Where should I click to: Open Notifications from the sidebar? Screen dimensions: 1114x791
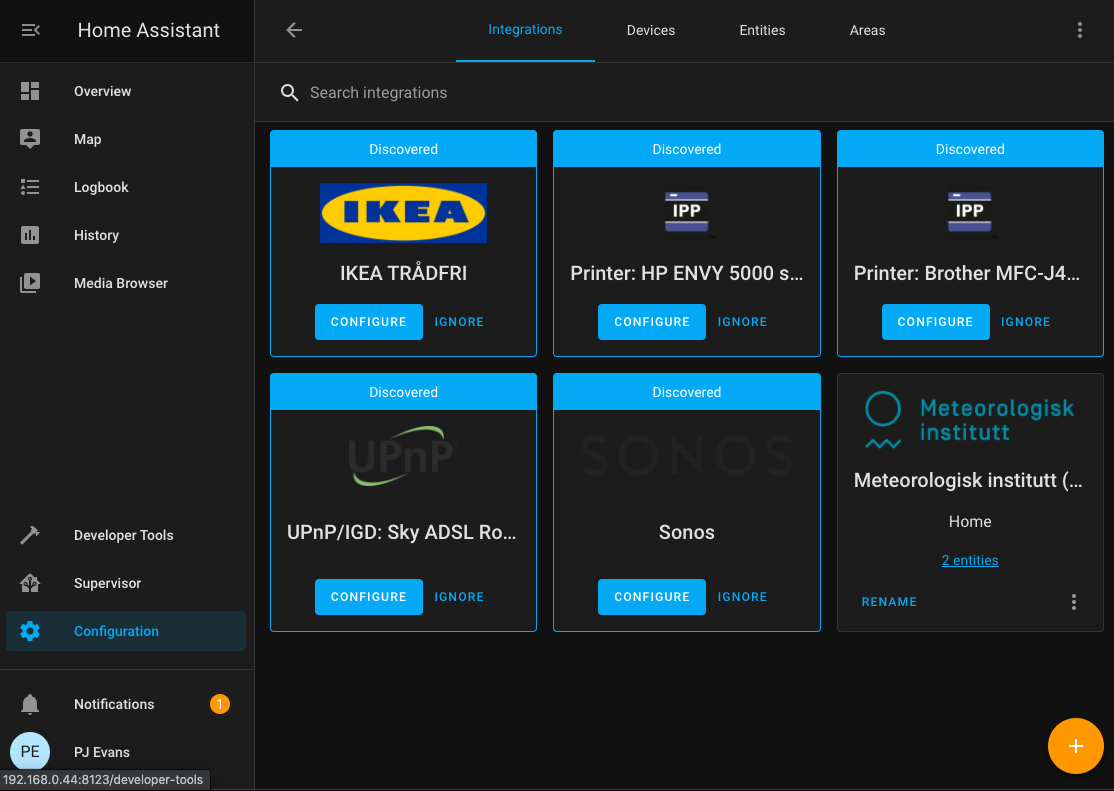[x=126, y=704]
